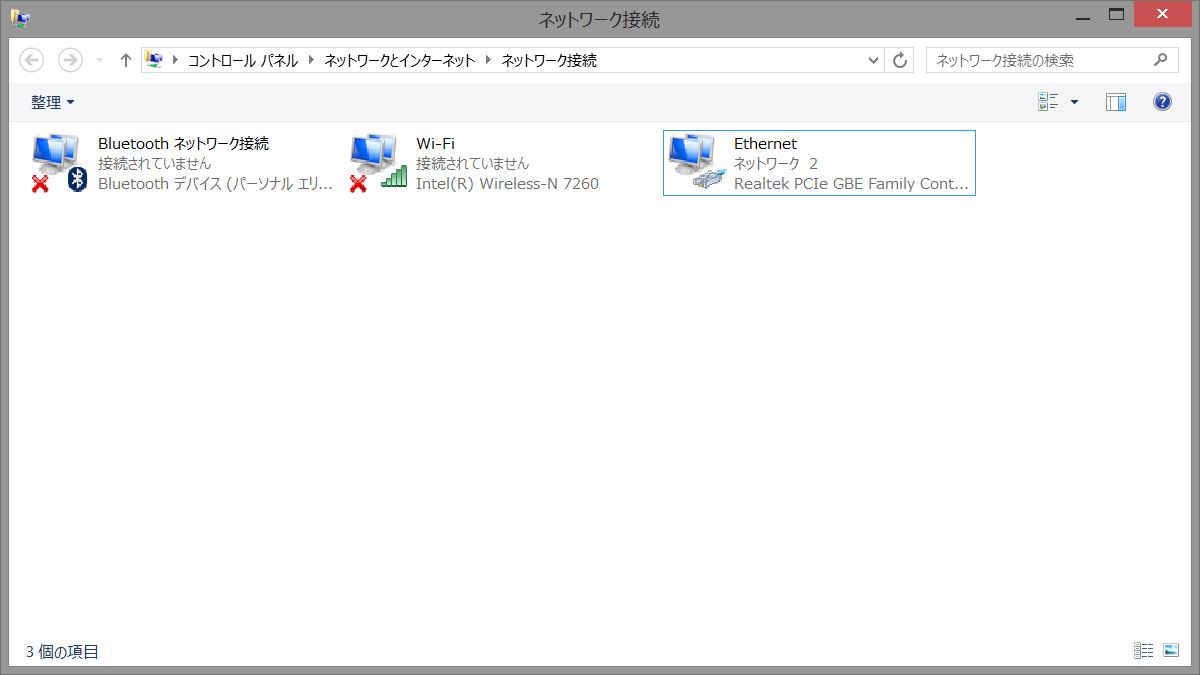Open the help button

click(1162, 102)
